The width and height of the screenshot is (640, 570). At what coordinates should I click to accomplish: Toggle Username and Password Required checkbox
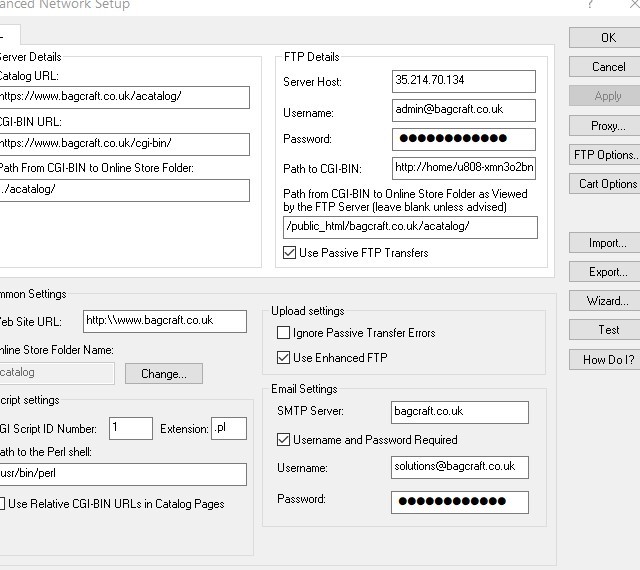click(284, 440)
